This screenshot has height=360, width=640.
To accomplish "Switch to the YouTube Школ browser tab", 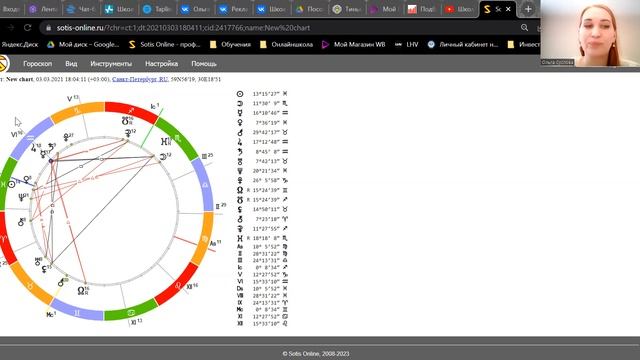I will (x=459, y=9).
